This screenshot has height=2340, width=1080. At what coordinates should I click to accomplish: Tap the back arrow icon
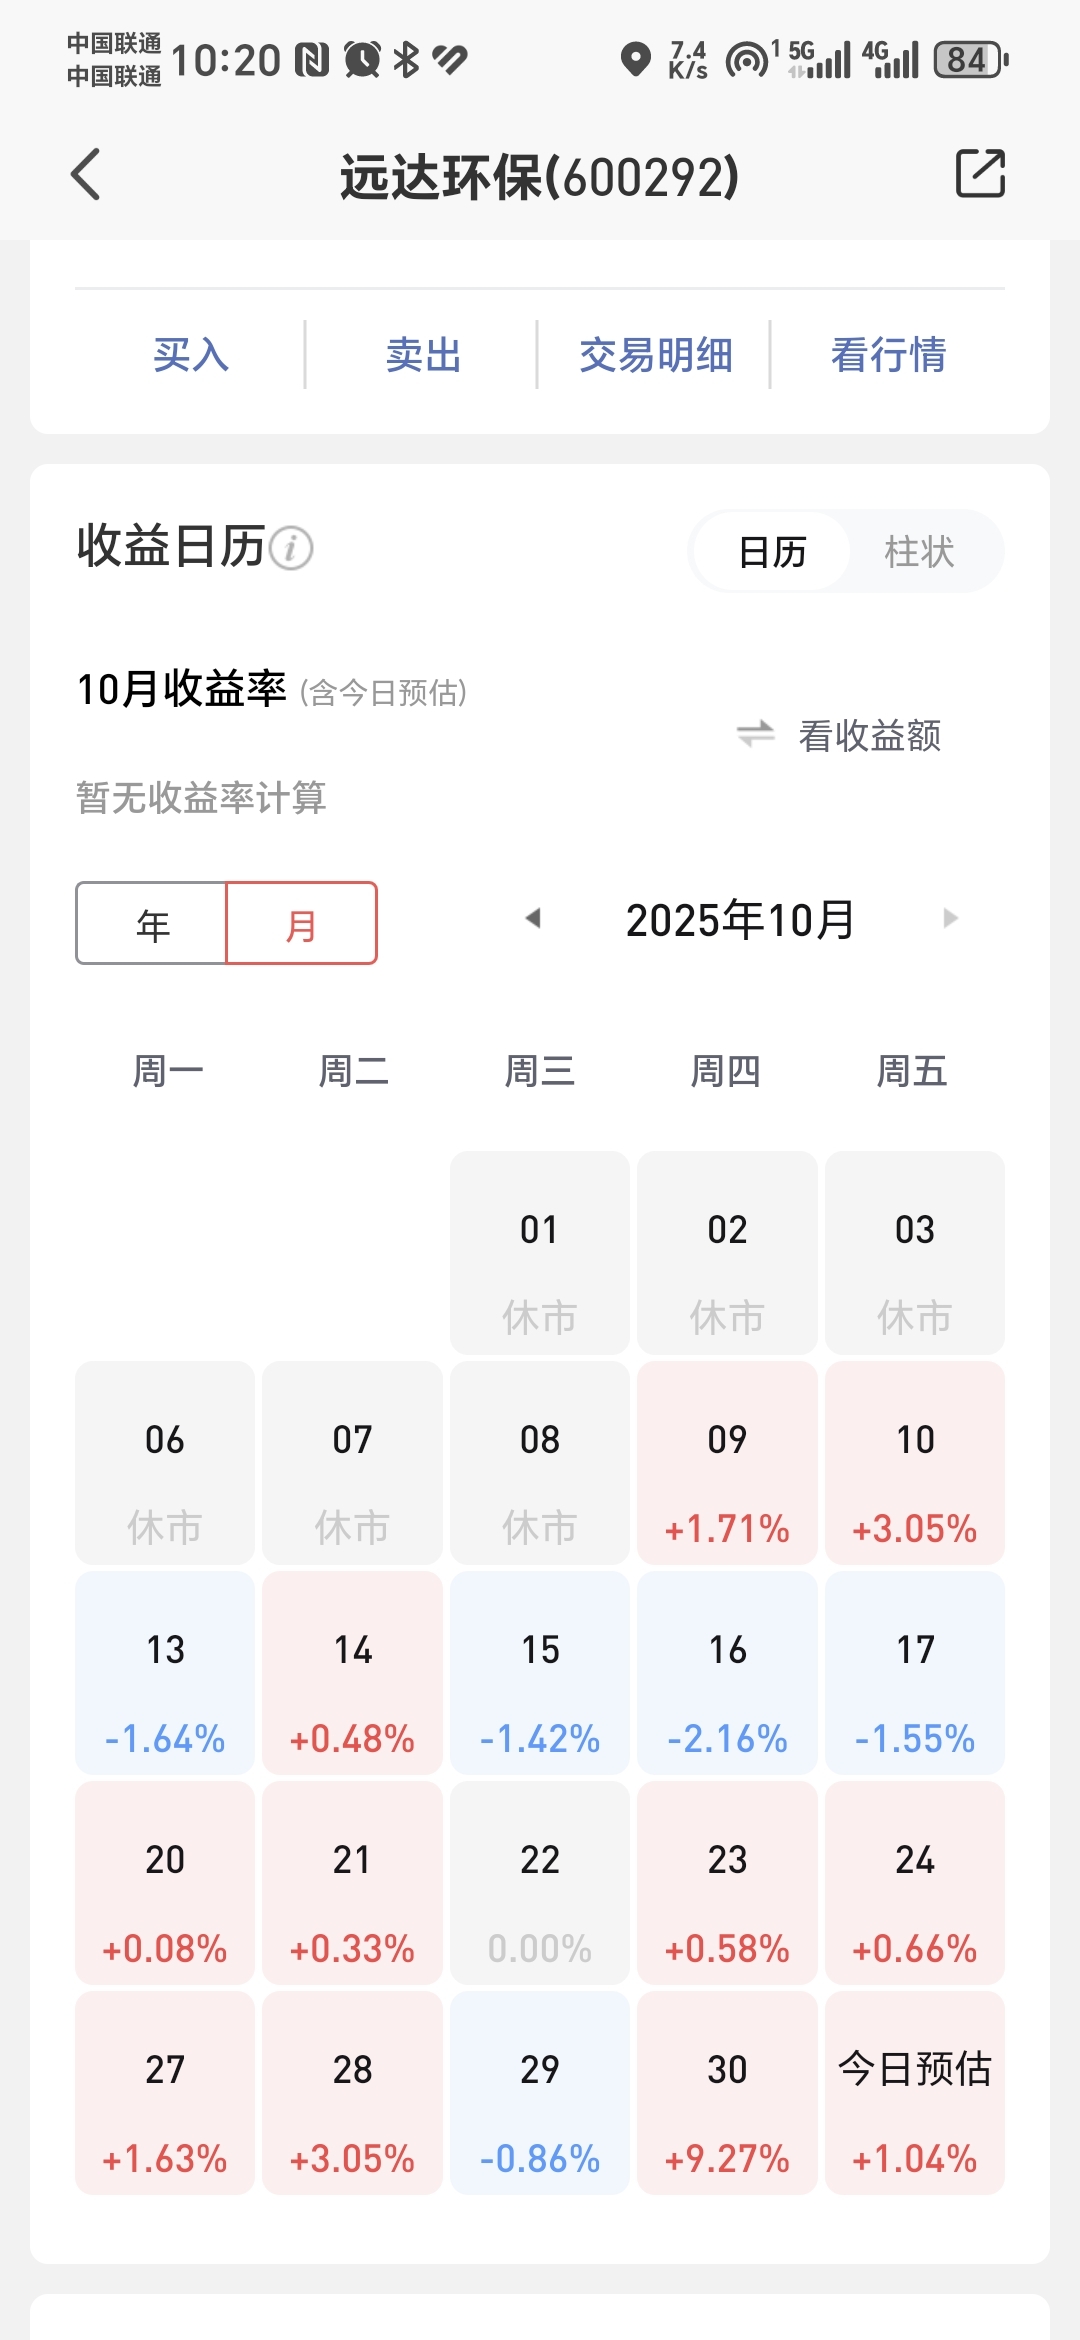[x=87, y=175]
